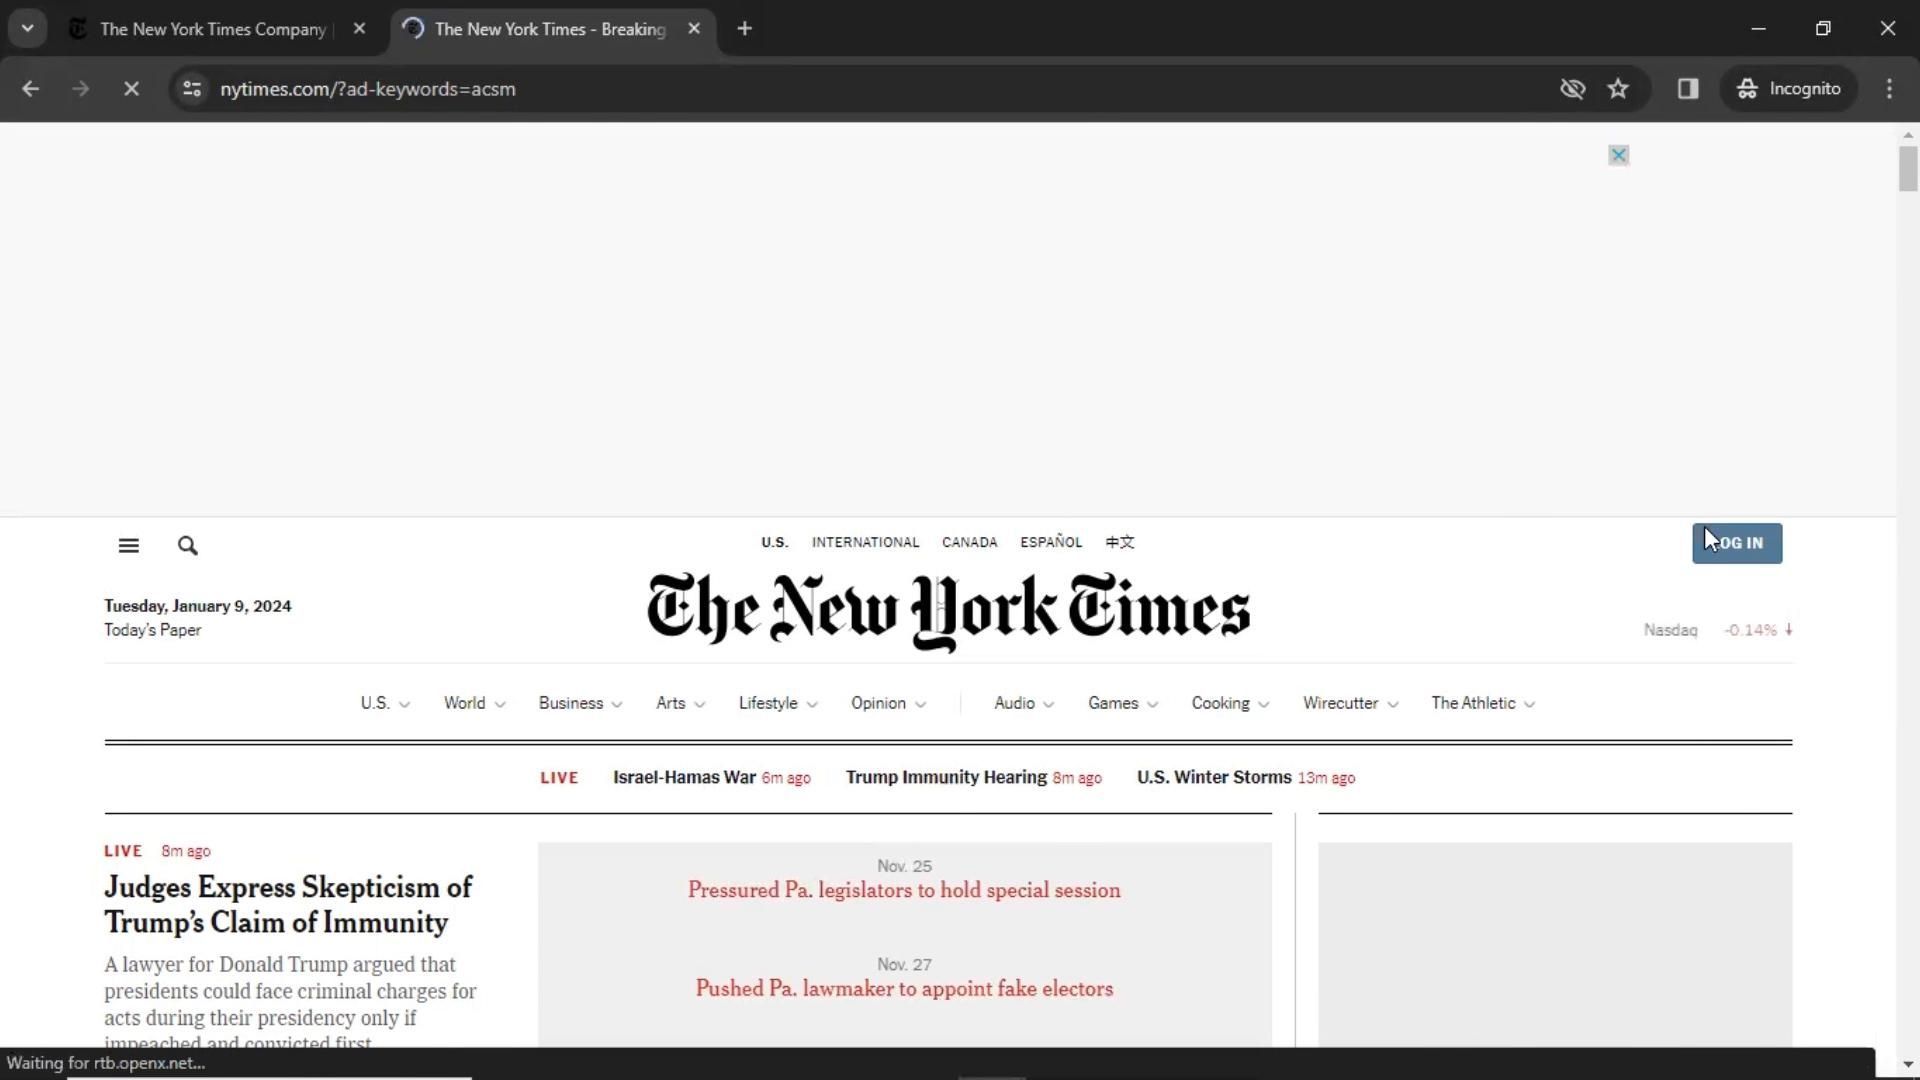Open Chrome three-dot menu
Screen dimensions: 1920x1080
coord(1889,89)
